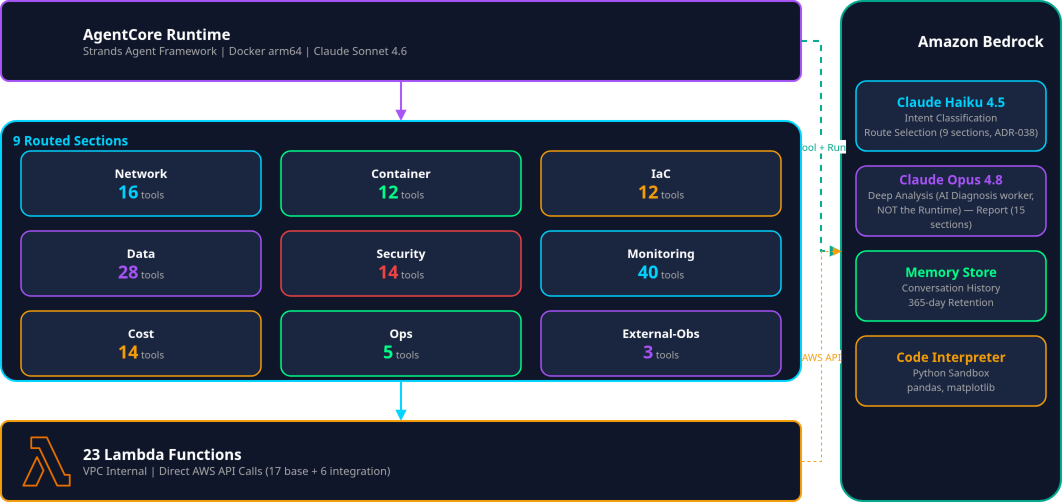Viewport: 1064px width, 504px height.
Task: Click the Intent Classification text
Action: (951, 119)
